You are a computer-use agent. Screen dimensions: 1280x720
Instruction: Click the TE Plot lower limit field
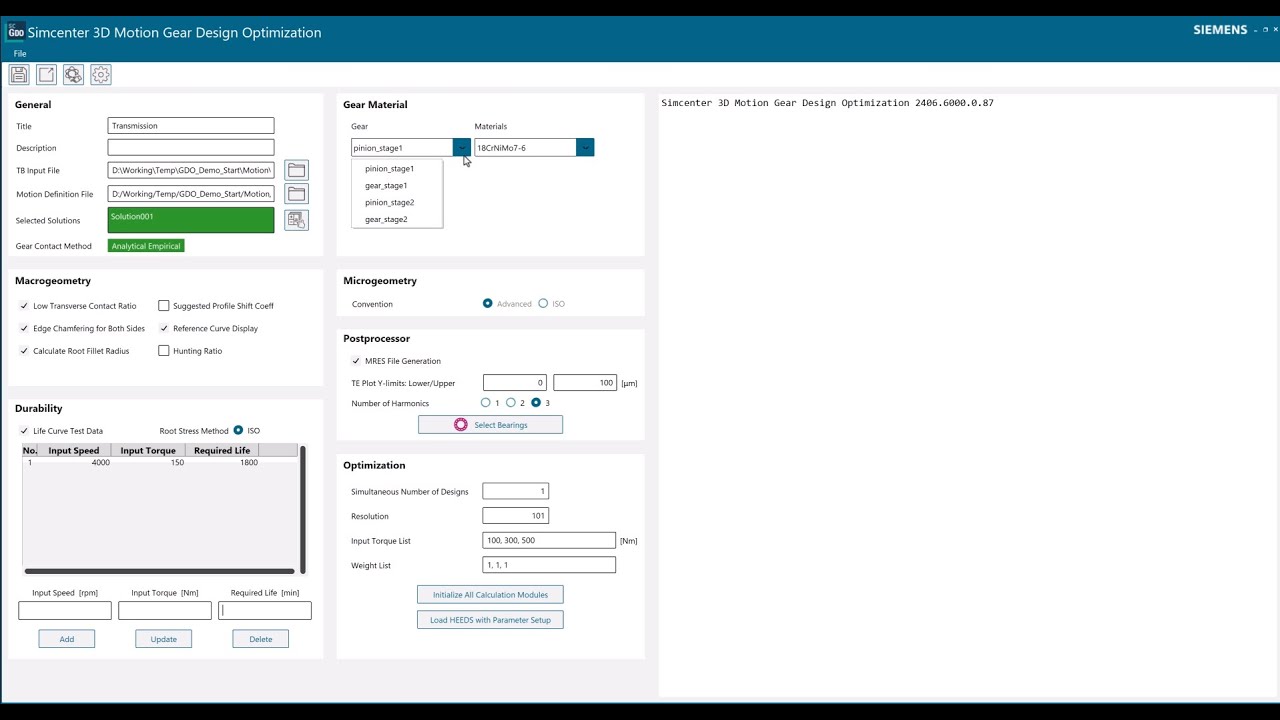tap(515, 383)
